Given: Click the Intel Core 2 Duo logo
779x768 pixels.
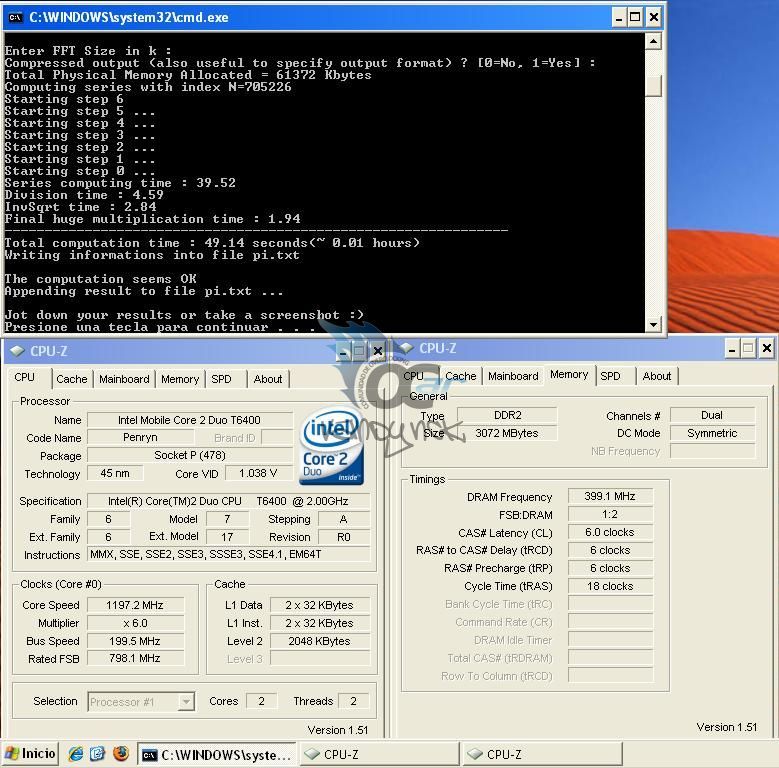Looking at the screenshot, I should point(331,446).
